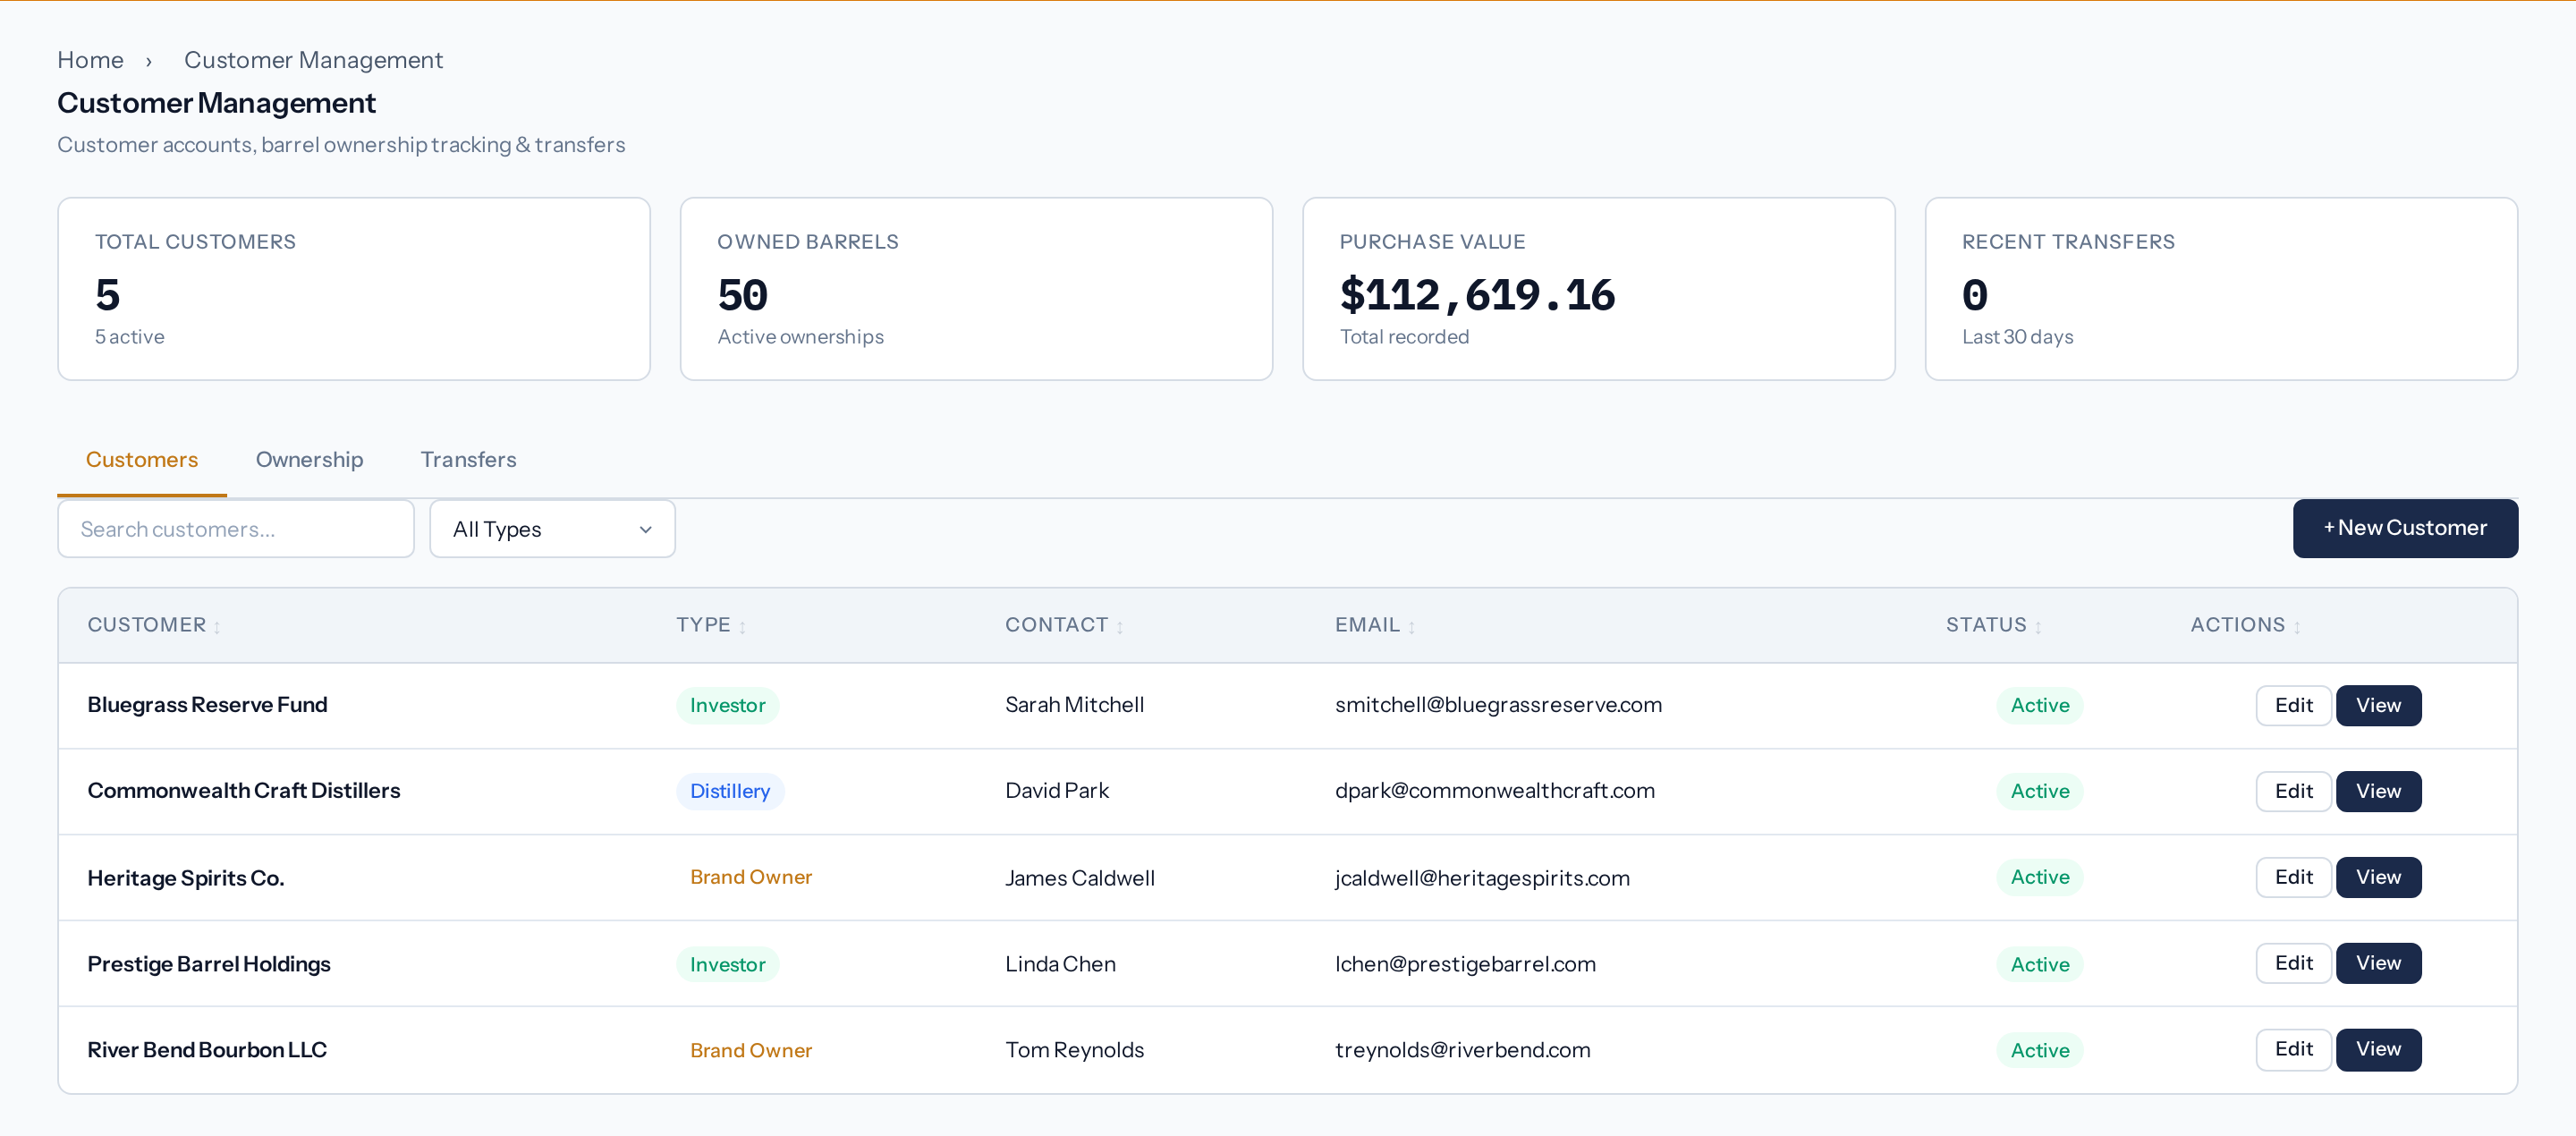Select the Customers tab

[x=142, y=460]
